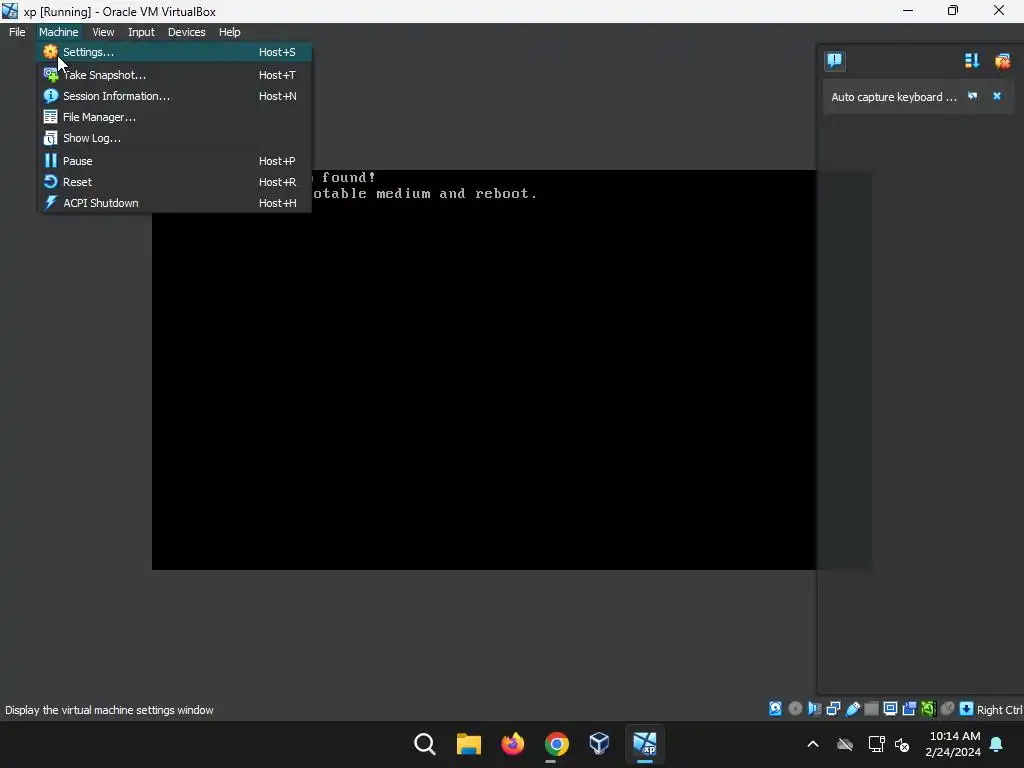Toggle the notification center speech-bubble icon

pyautogui.click(x=835, y=61)
